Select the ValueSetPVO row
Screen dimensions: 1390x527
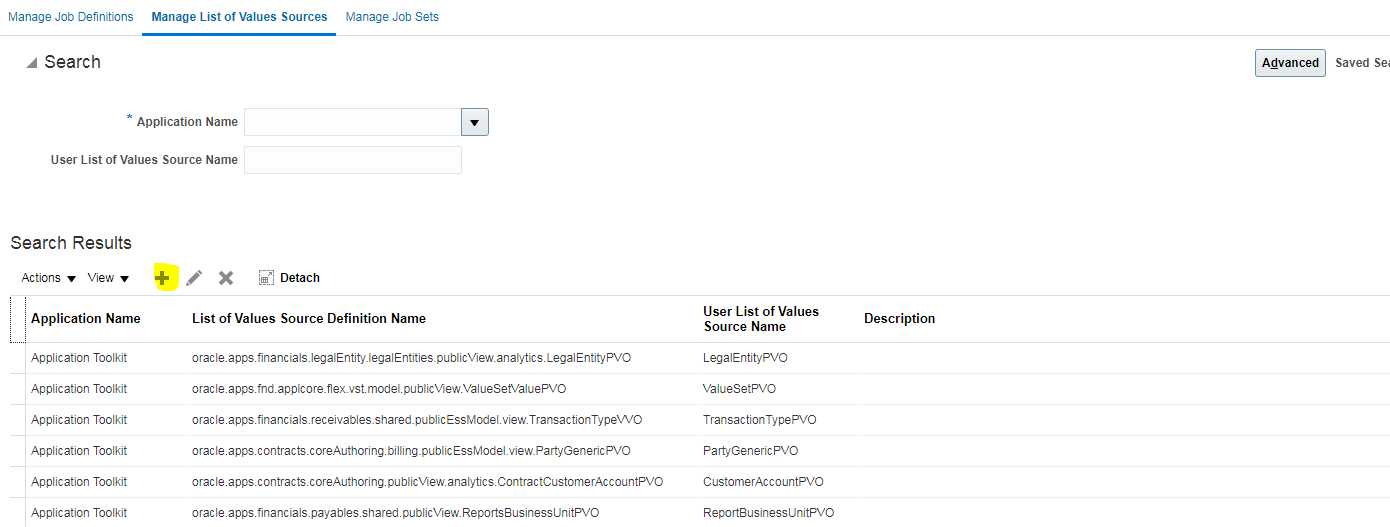click(739, 389)
